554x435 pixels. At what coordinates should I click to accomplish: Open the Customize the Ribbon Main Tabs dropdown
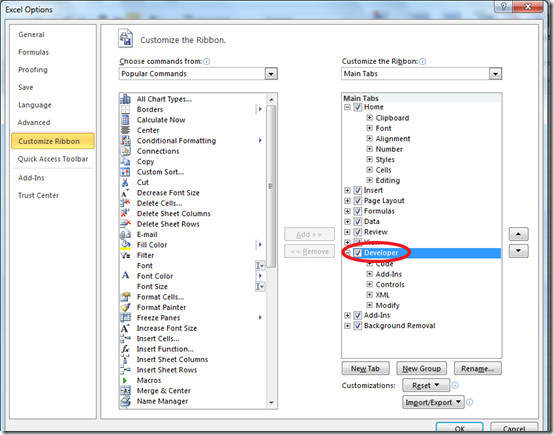495,74
